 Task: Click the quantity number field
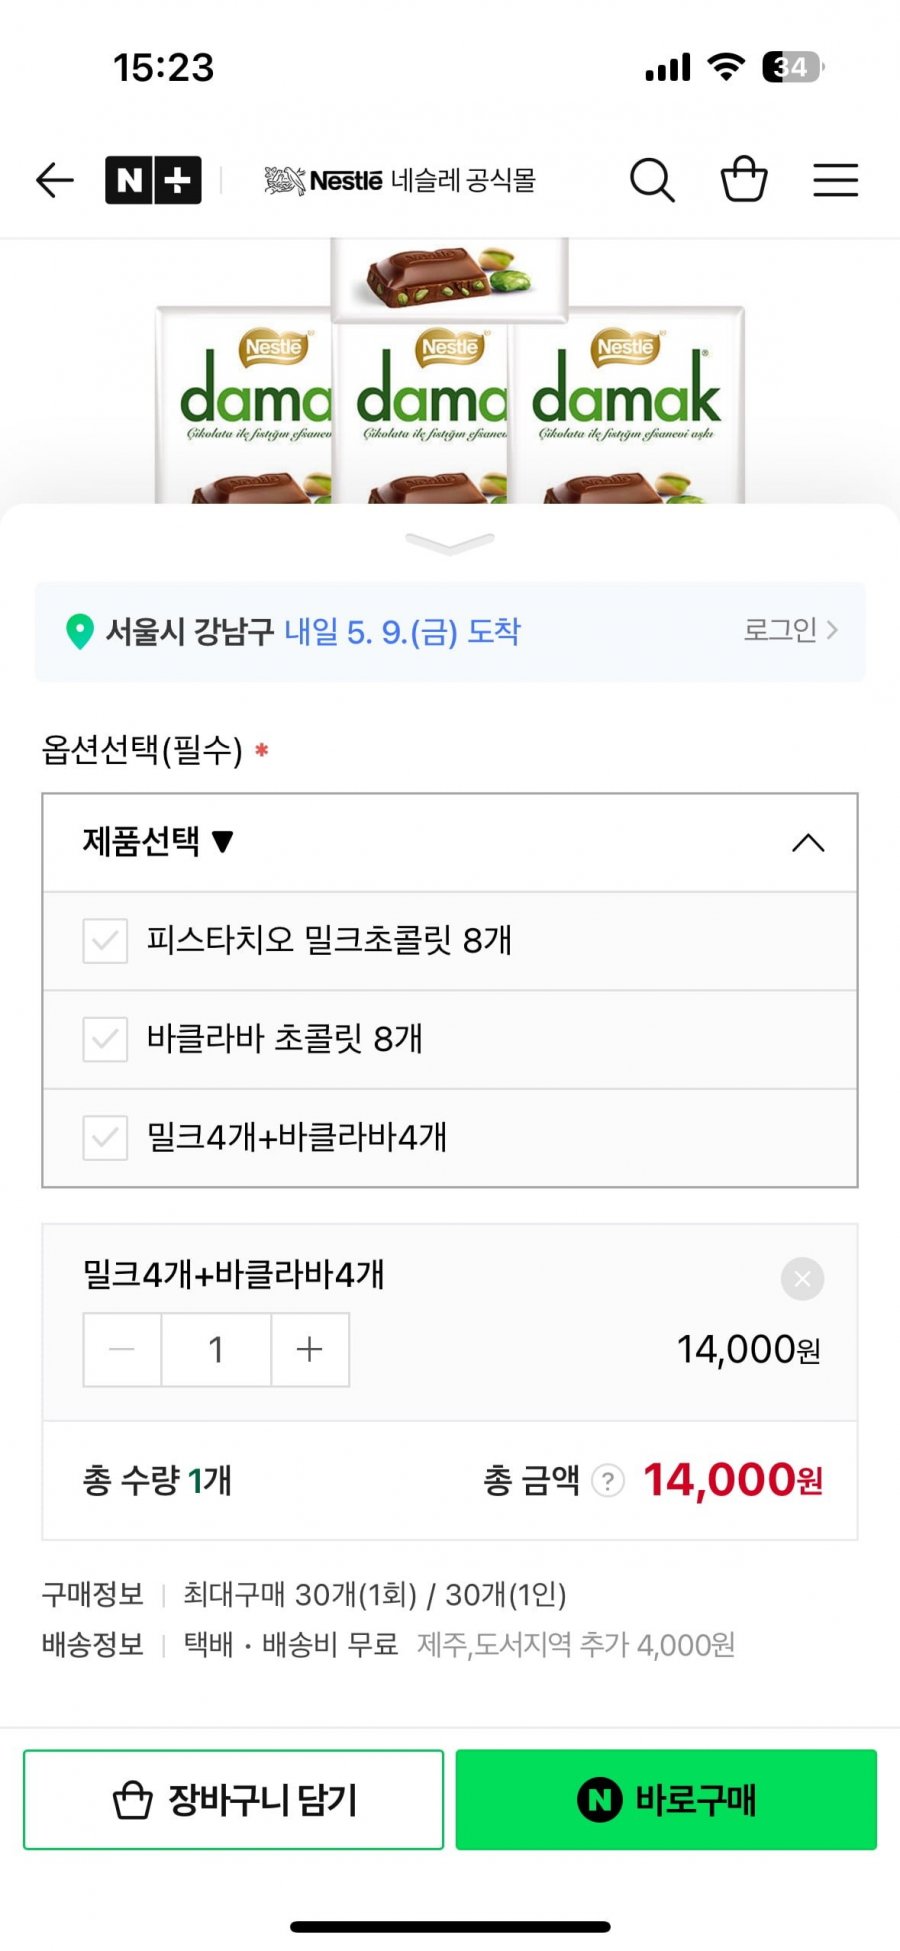216,1350
